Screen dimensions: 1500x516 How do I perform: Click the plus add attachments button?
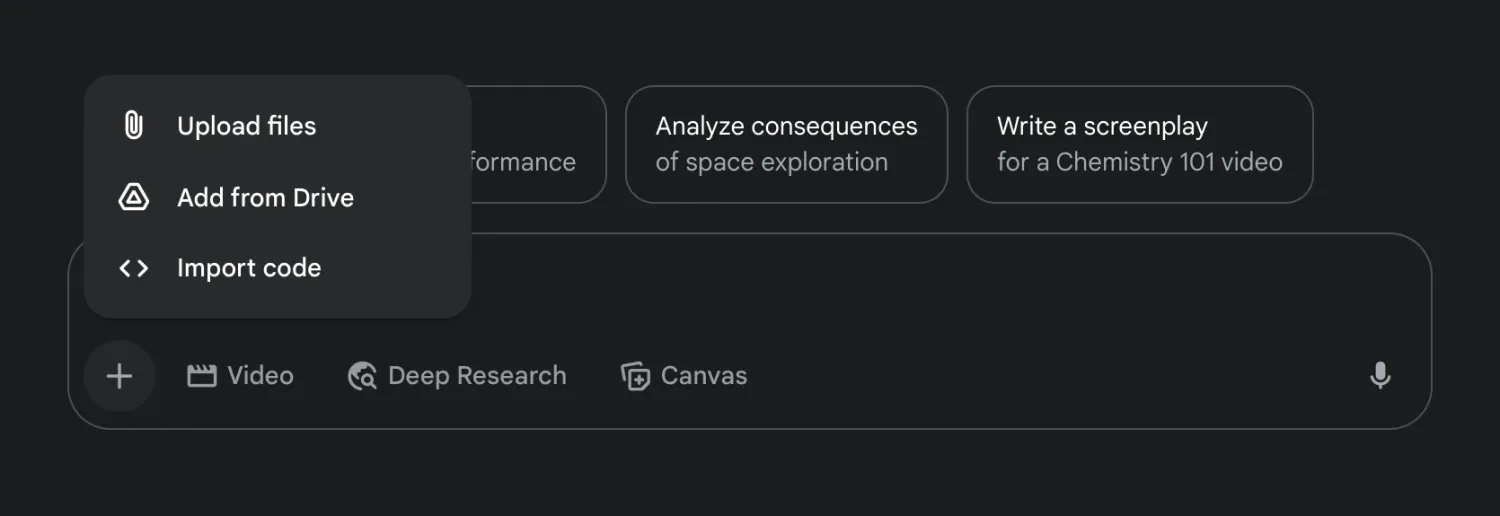click(119, 376)
